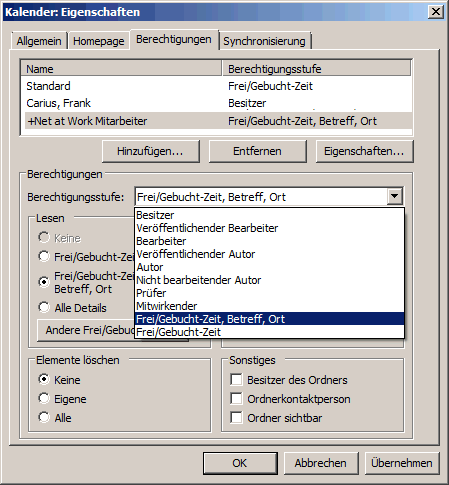
Task: Open Eigenschaften... for selected user
Action: [364, 151]
